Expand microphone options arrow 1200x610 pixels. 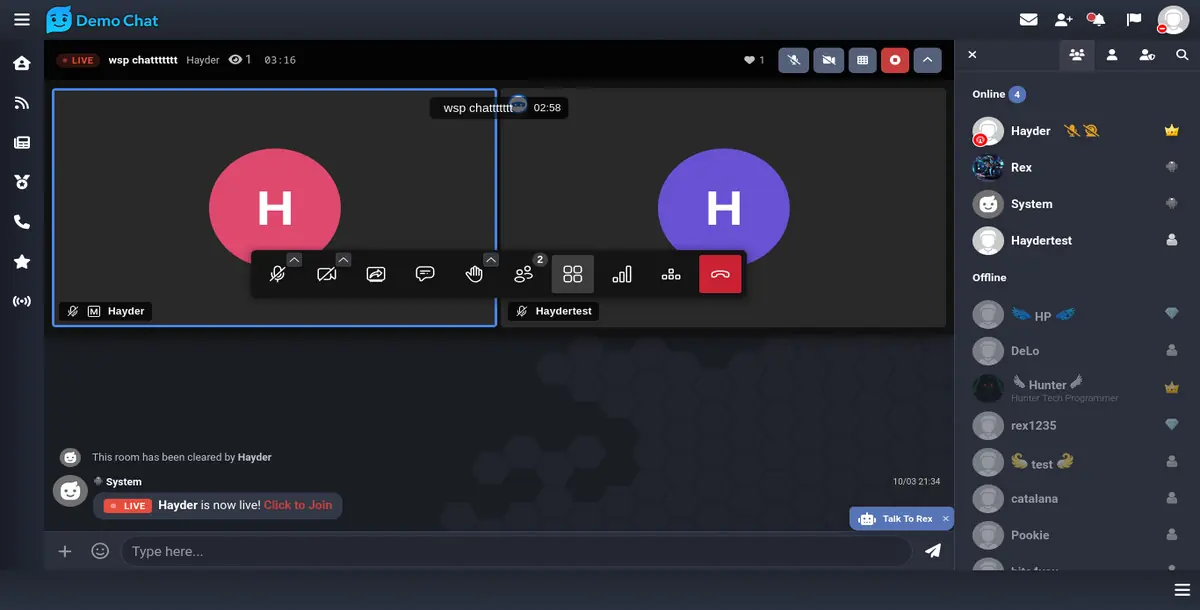point(294,260)
